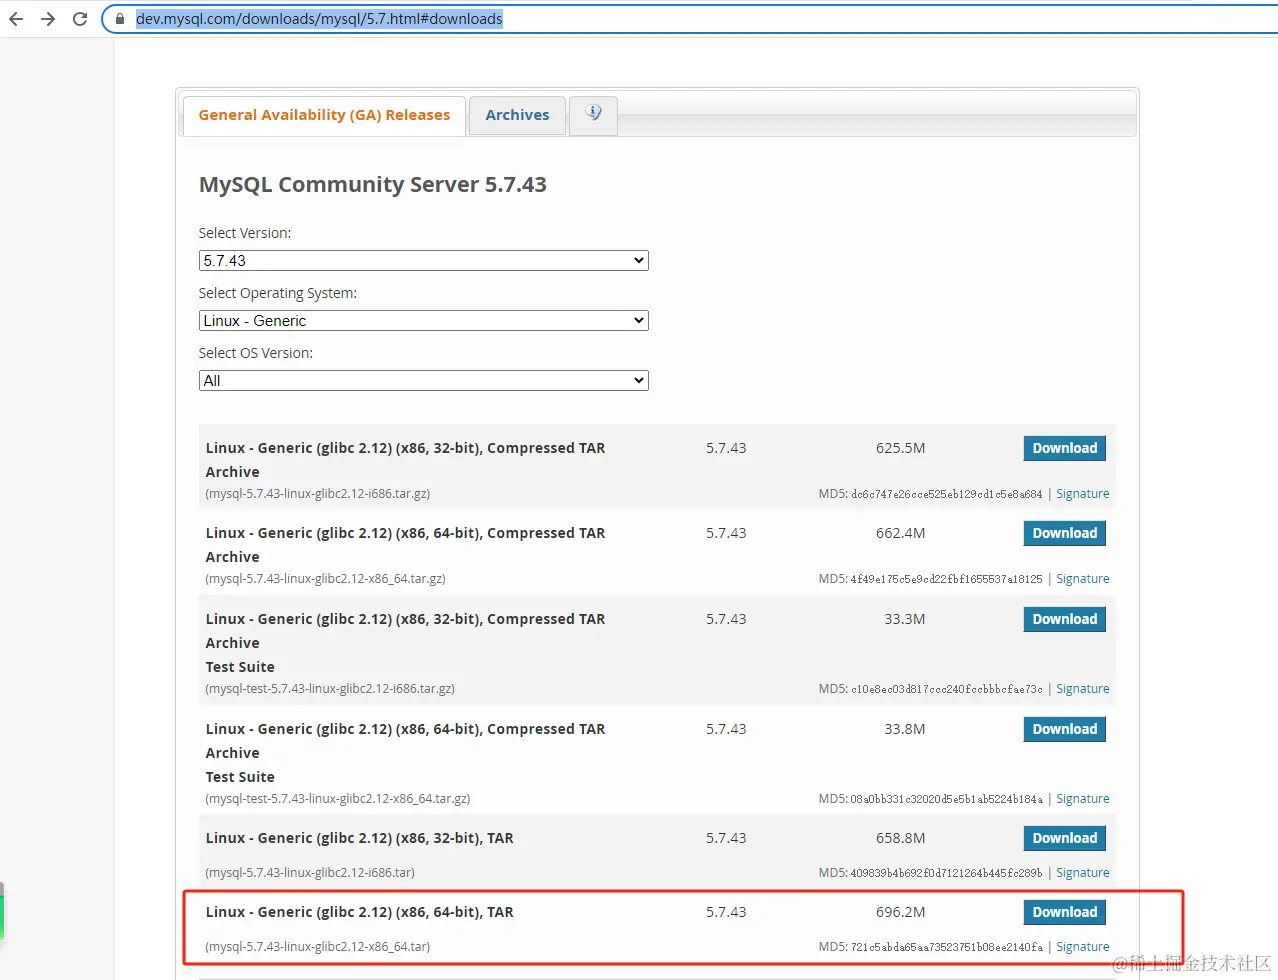The width and height of the screenshot is (1278, 980).
Task: Open the info icon tab
Action: click(x=593, y=113)
